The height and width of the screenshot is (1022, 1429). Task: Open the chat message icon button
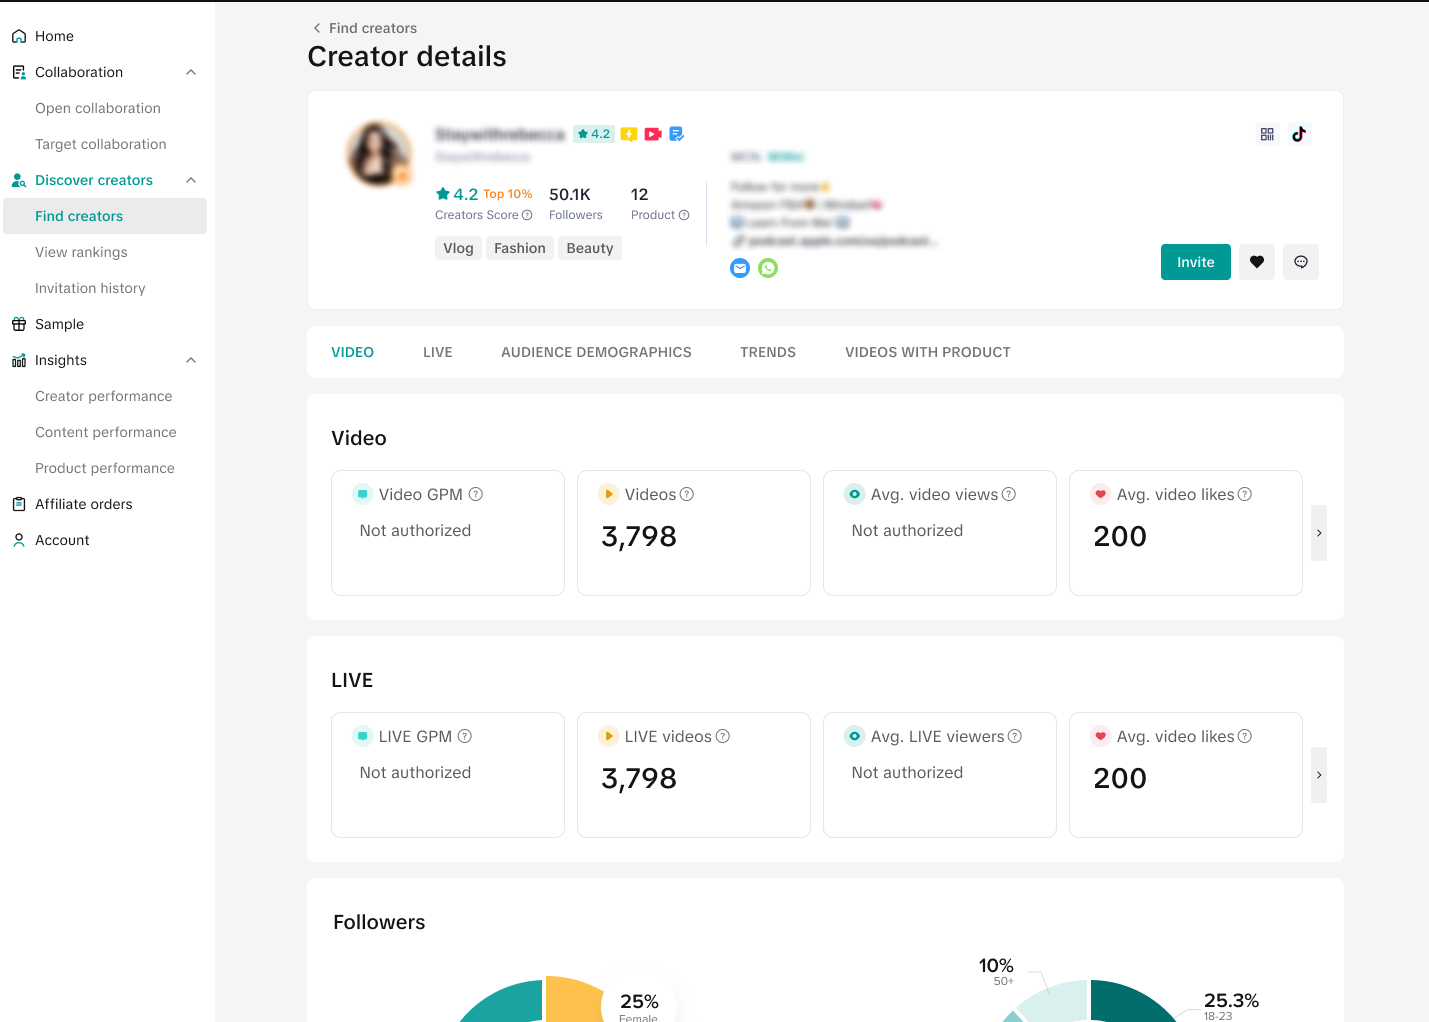1300,262
